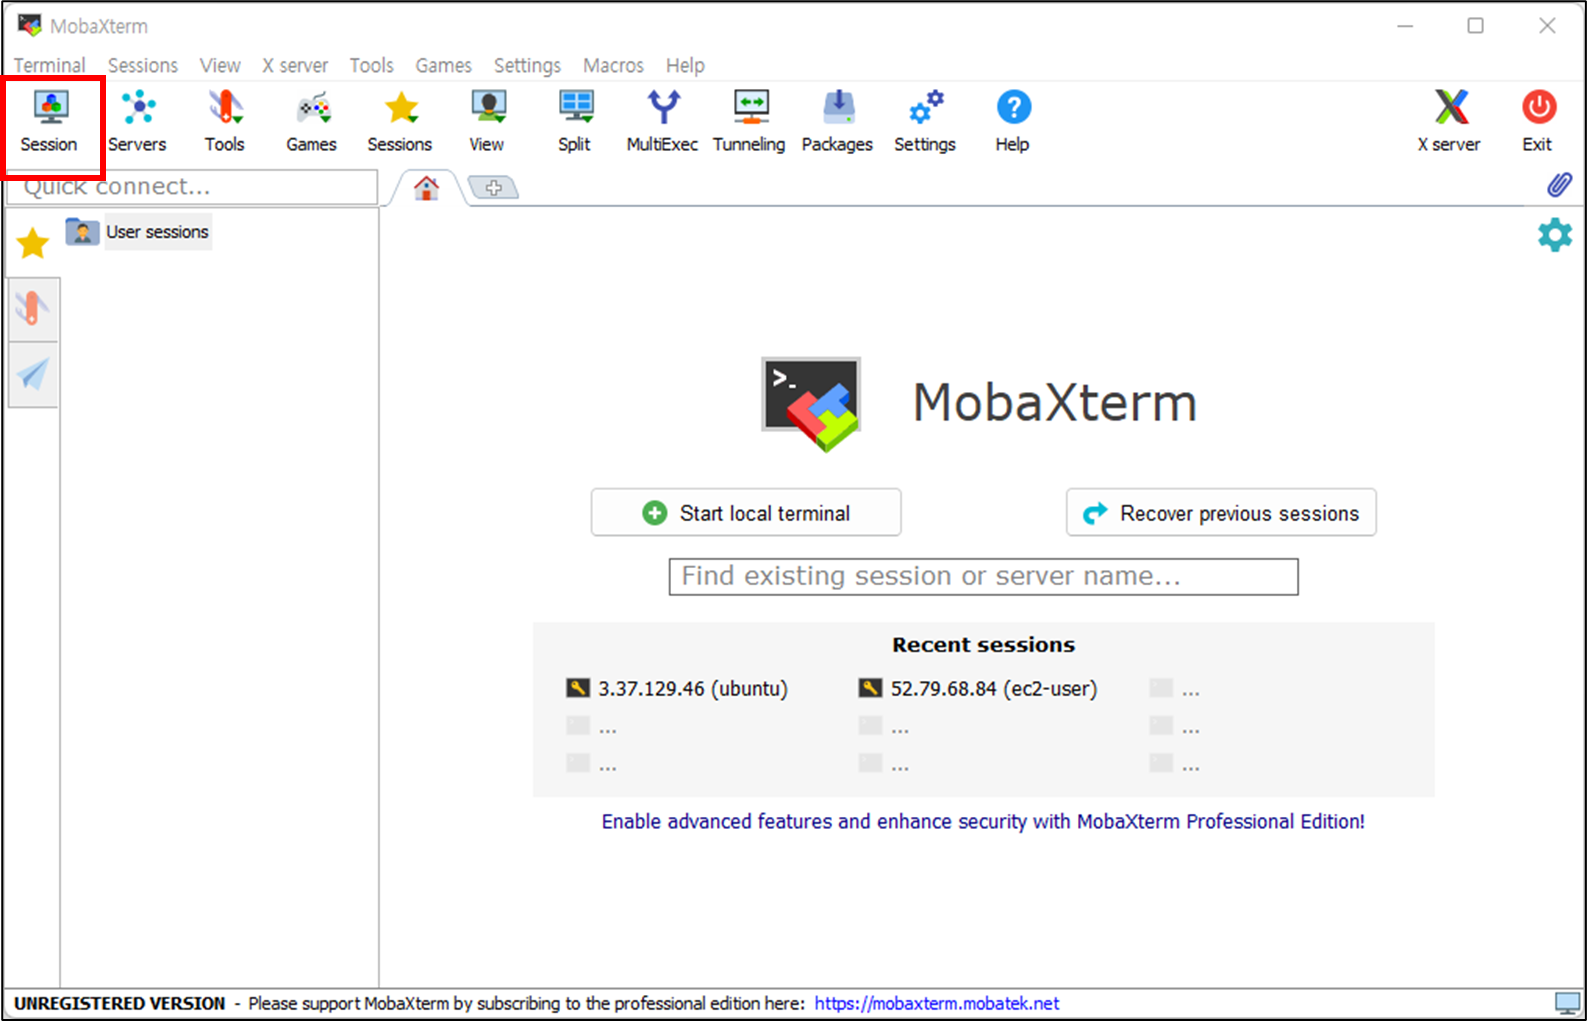Click the Help question mark icon
This screenshot has width=1587, height=1021.
(1012, 122)
